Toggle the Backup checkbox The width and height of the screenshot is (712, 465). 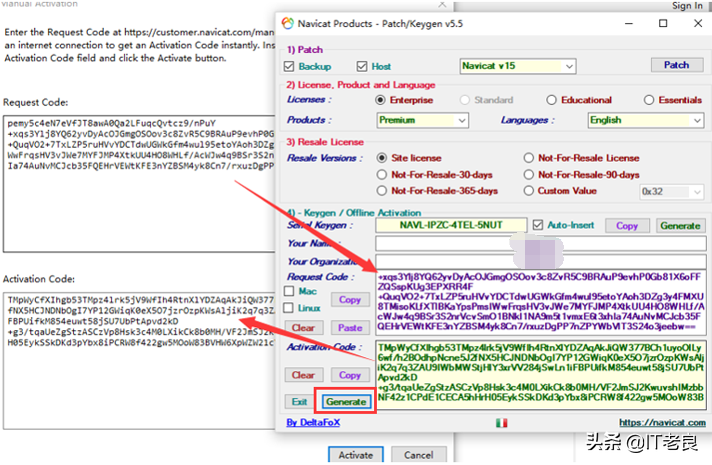[x=289, y=66]
